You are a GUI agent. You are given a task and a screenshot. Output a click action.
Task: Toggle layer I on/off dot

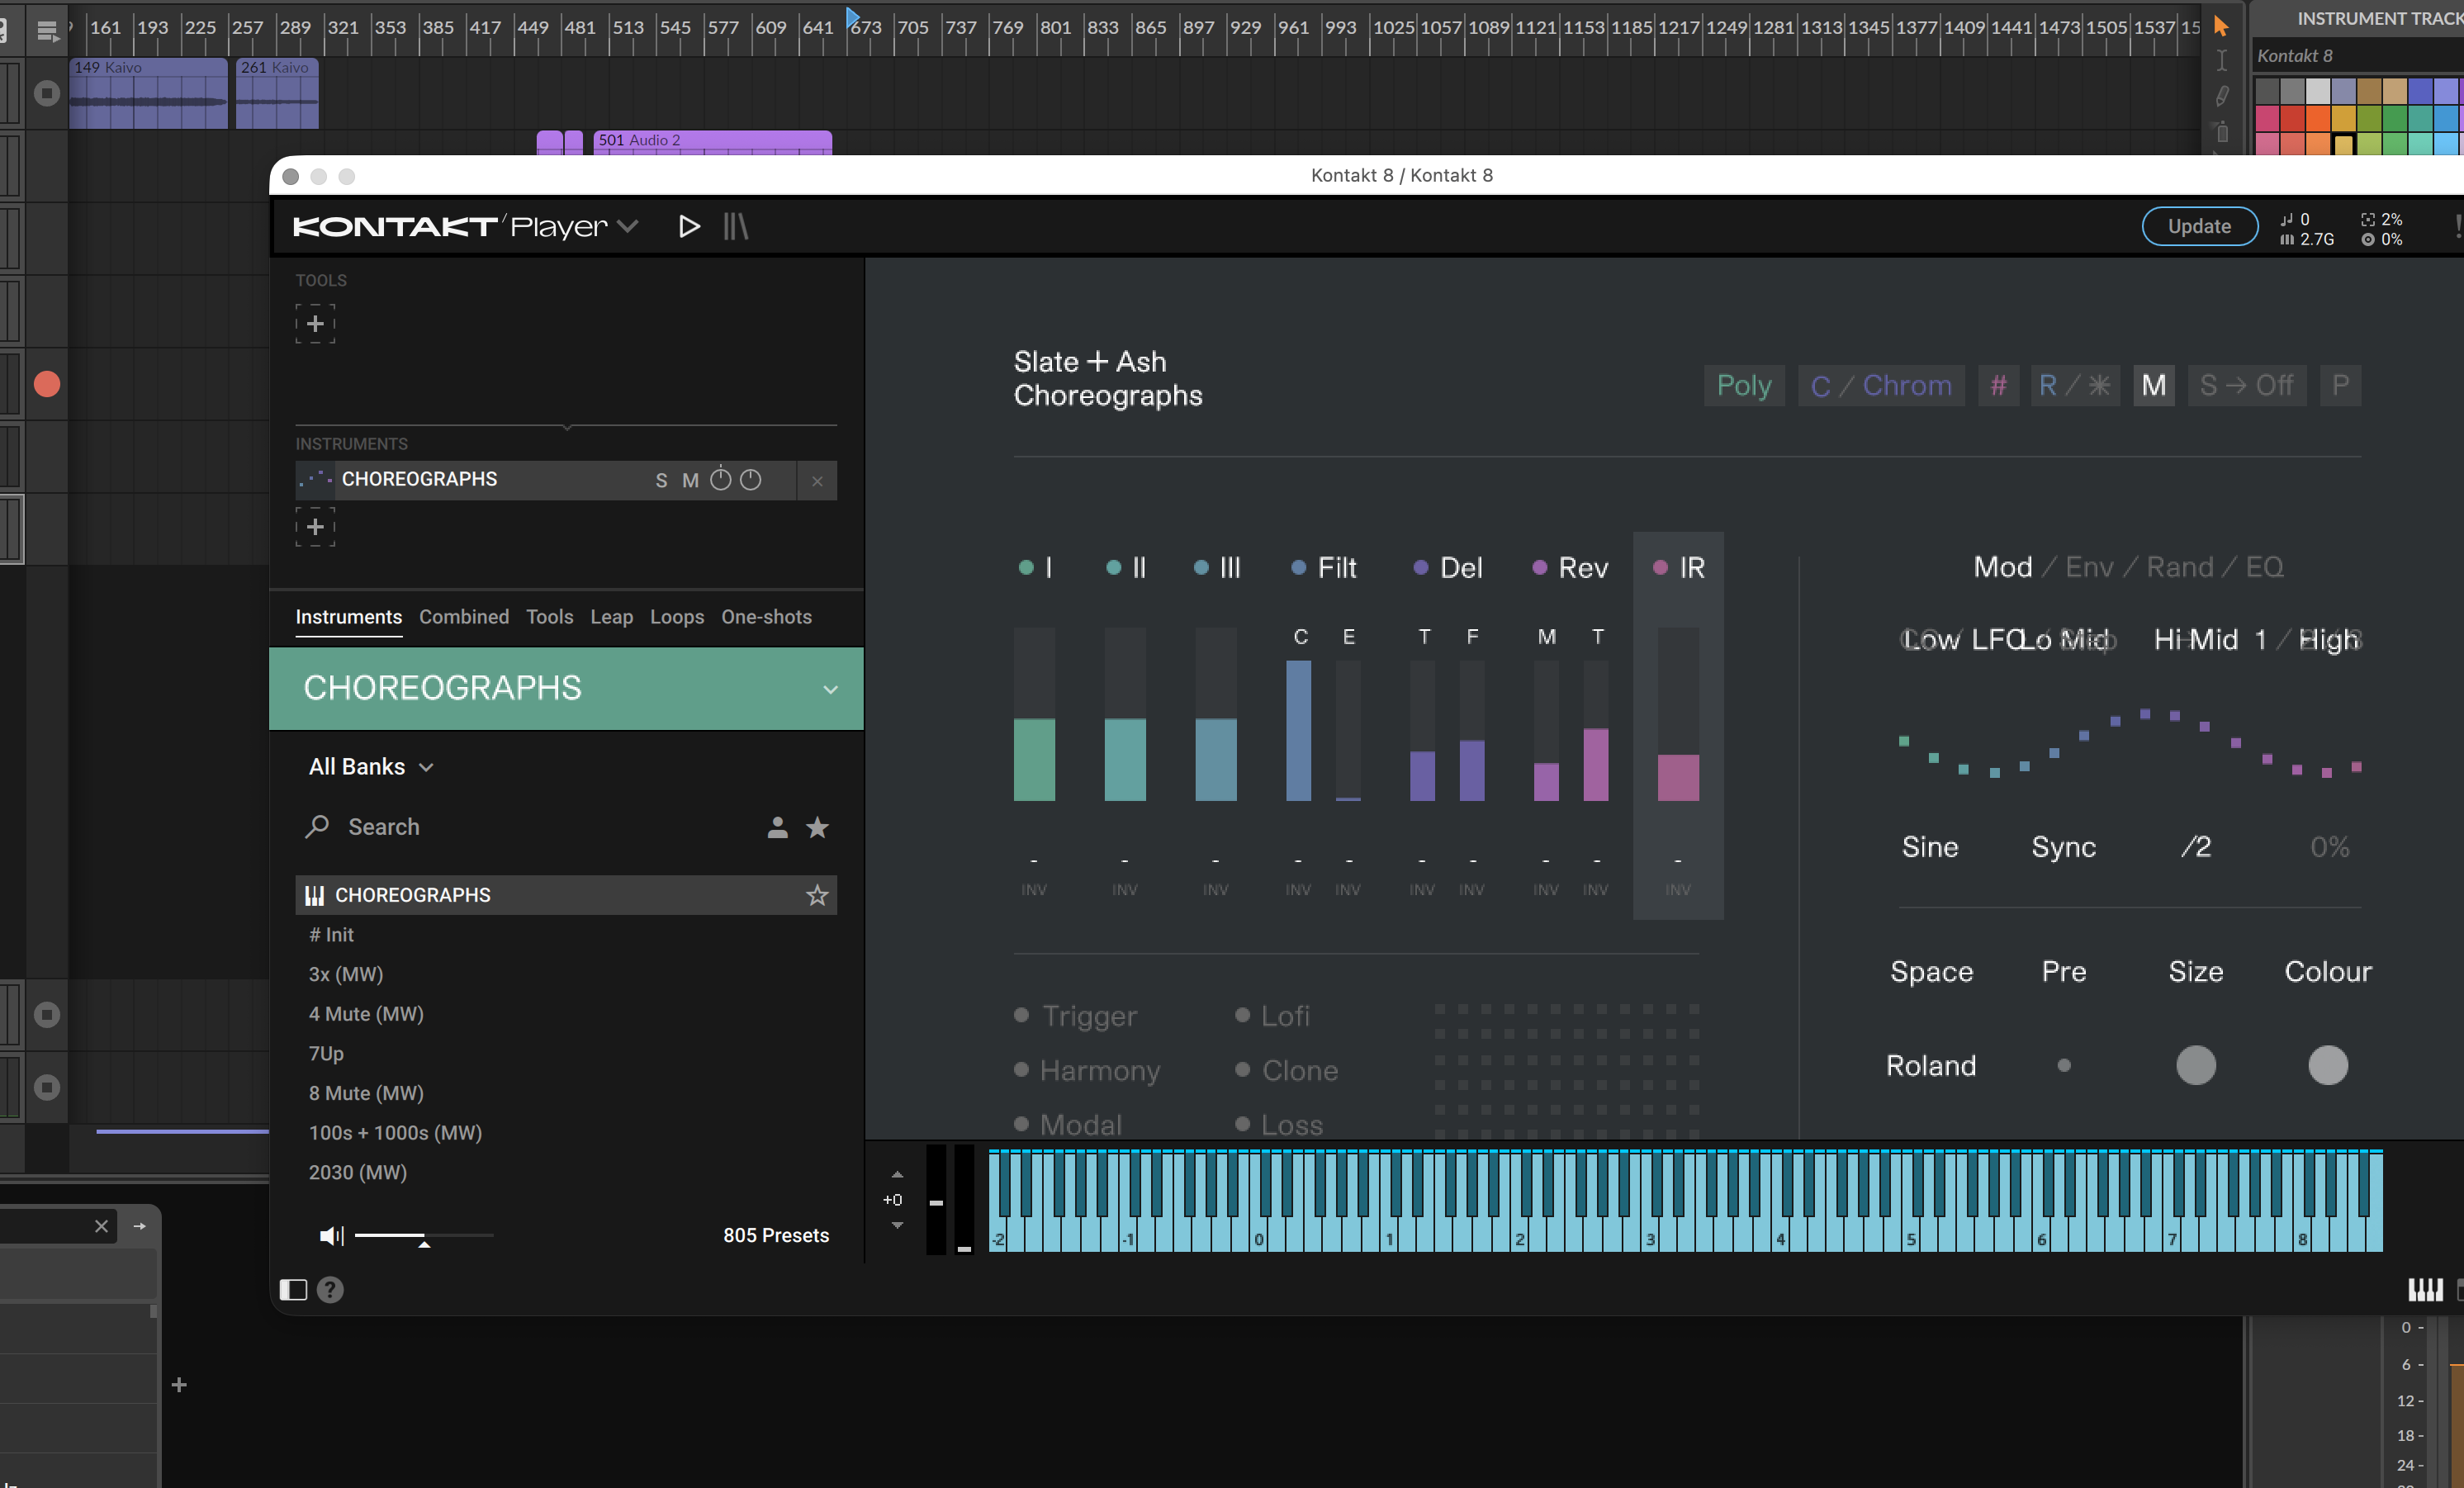click(x=1025, y=567)
